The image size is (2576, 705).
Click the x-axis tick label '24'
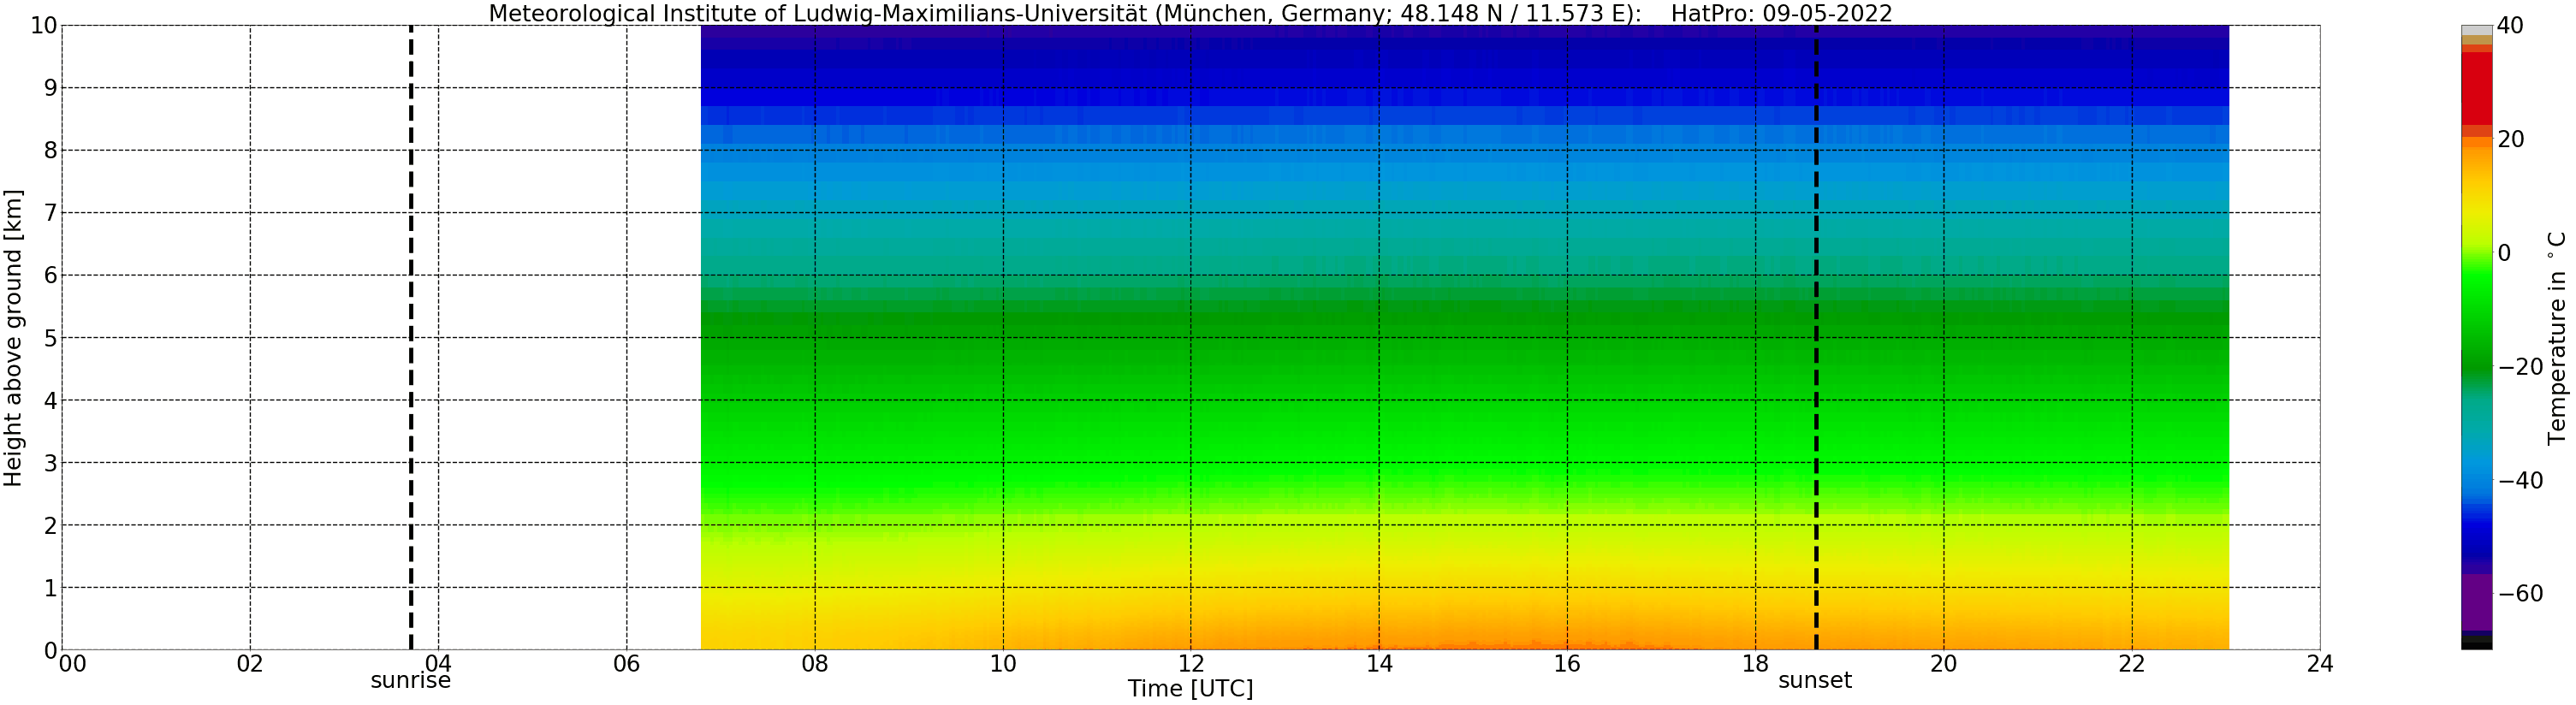point(2320,664)
